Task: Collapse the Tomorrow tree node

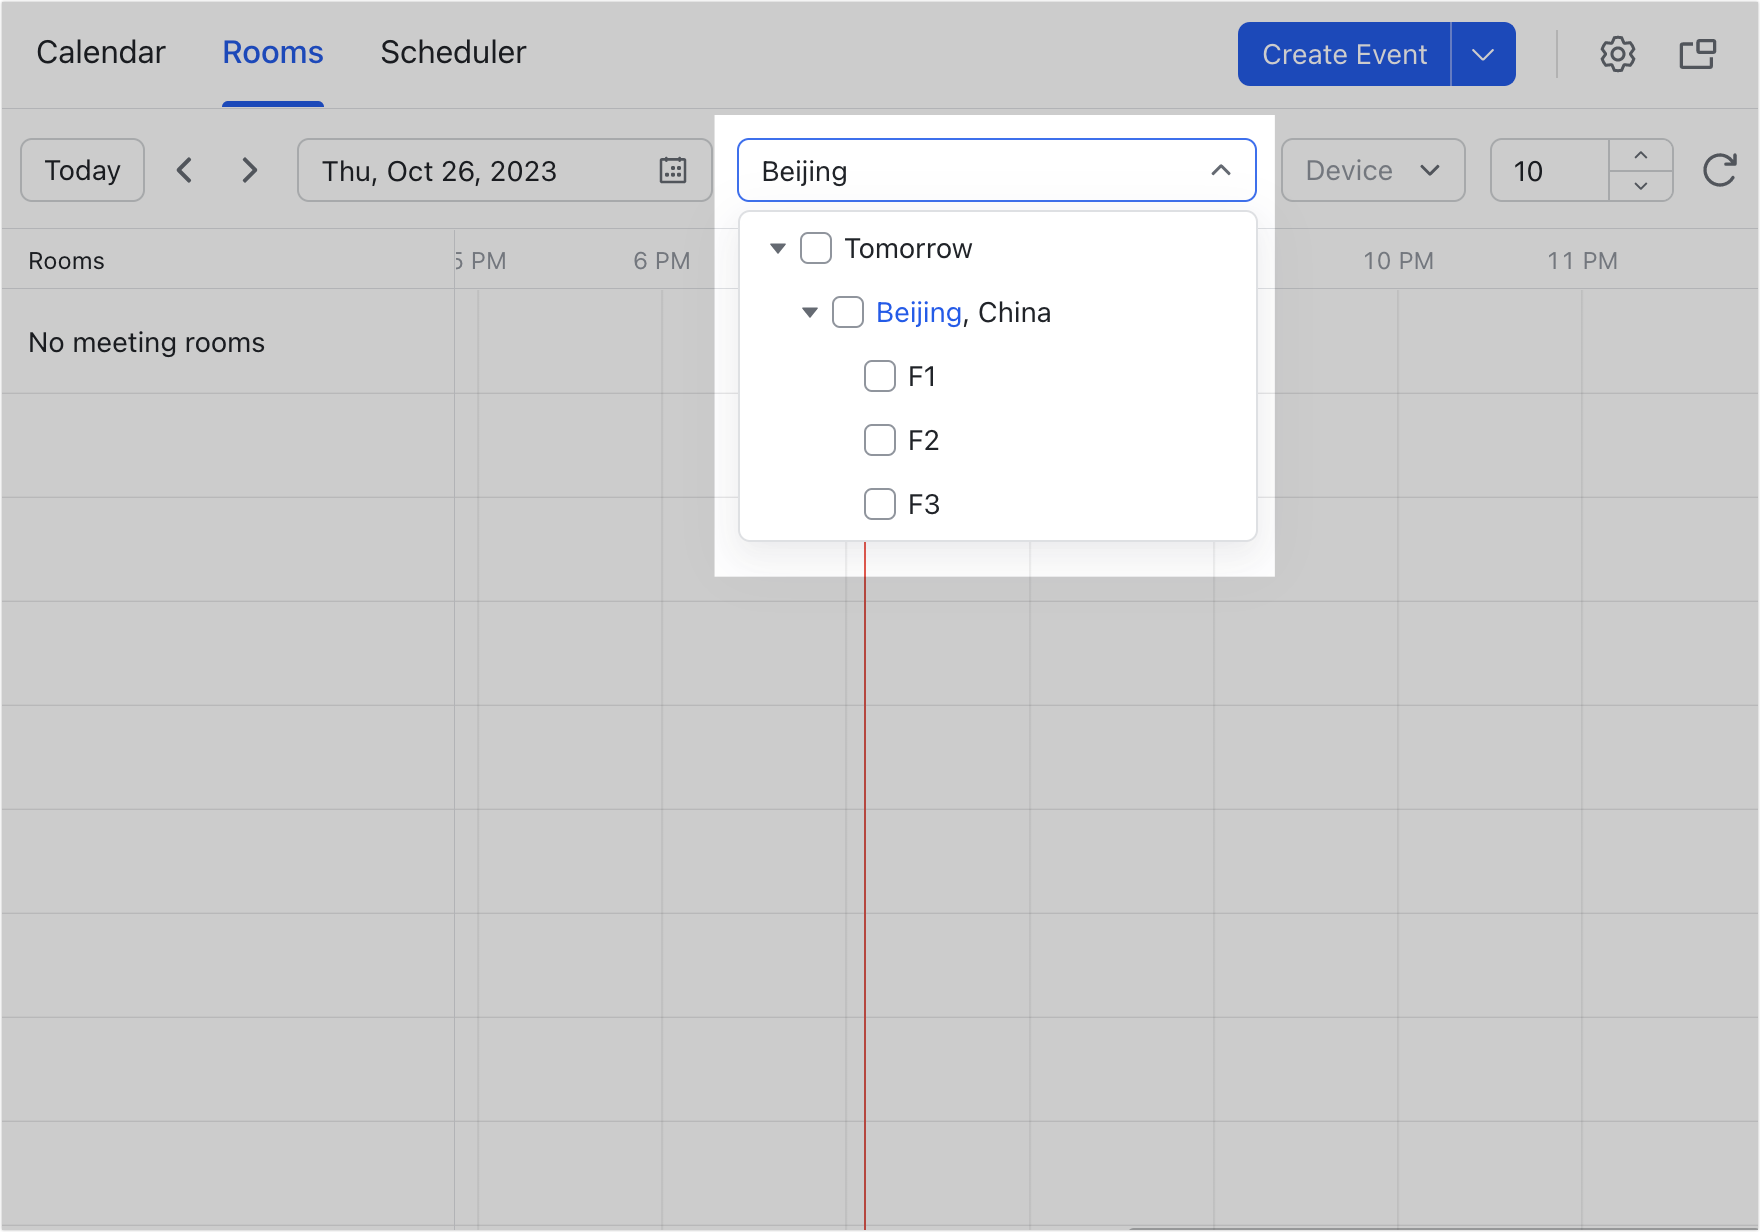Action: (778, 248)
